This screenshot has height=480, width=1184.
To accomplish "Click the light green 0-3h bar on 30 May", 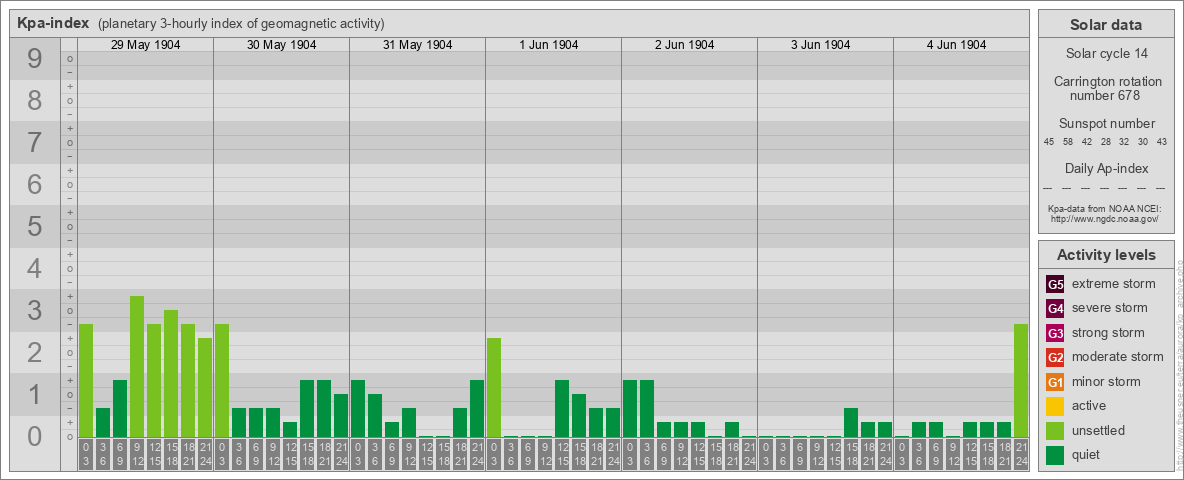I will [x=222, y=380].
